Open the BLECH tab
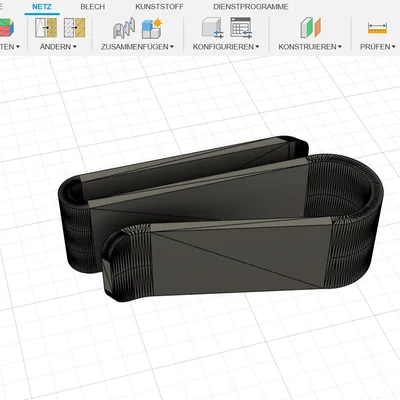Viewport: 400px width, 400px height. (x=93, y=7)
